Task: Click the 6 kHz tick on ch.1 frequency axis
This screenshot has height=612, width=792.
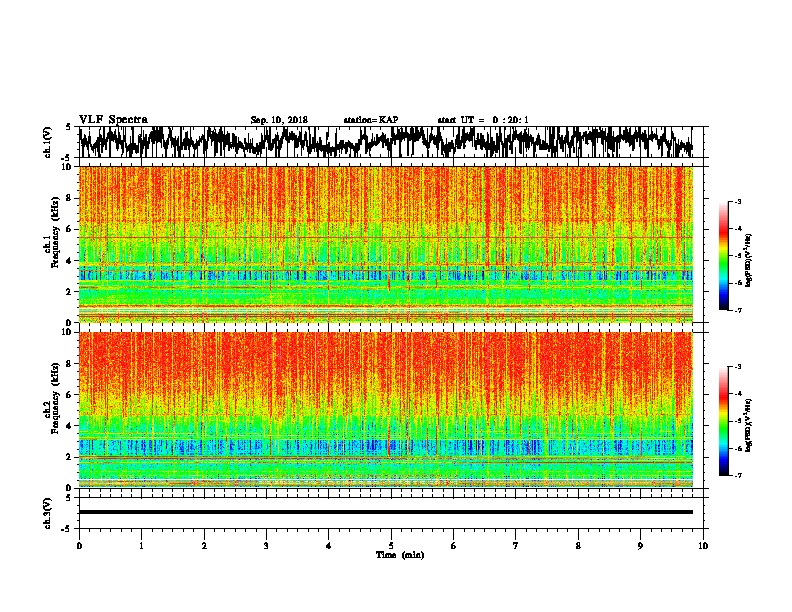Action: [x=69, y=229]
